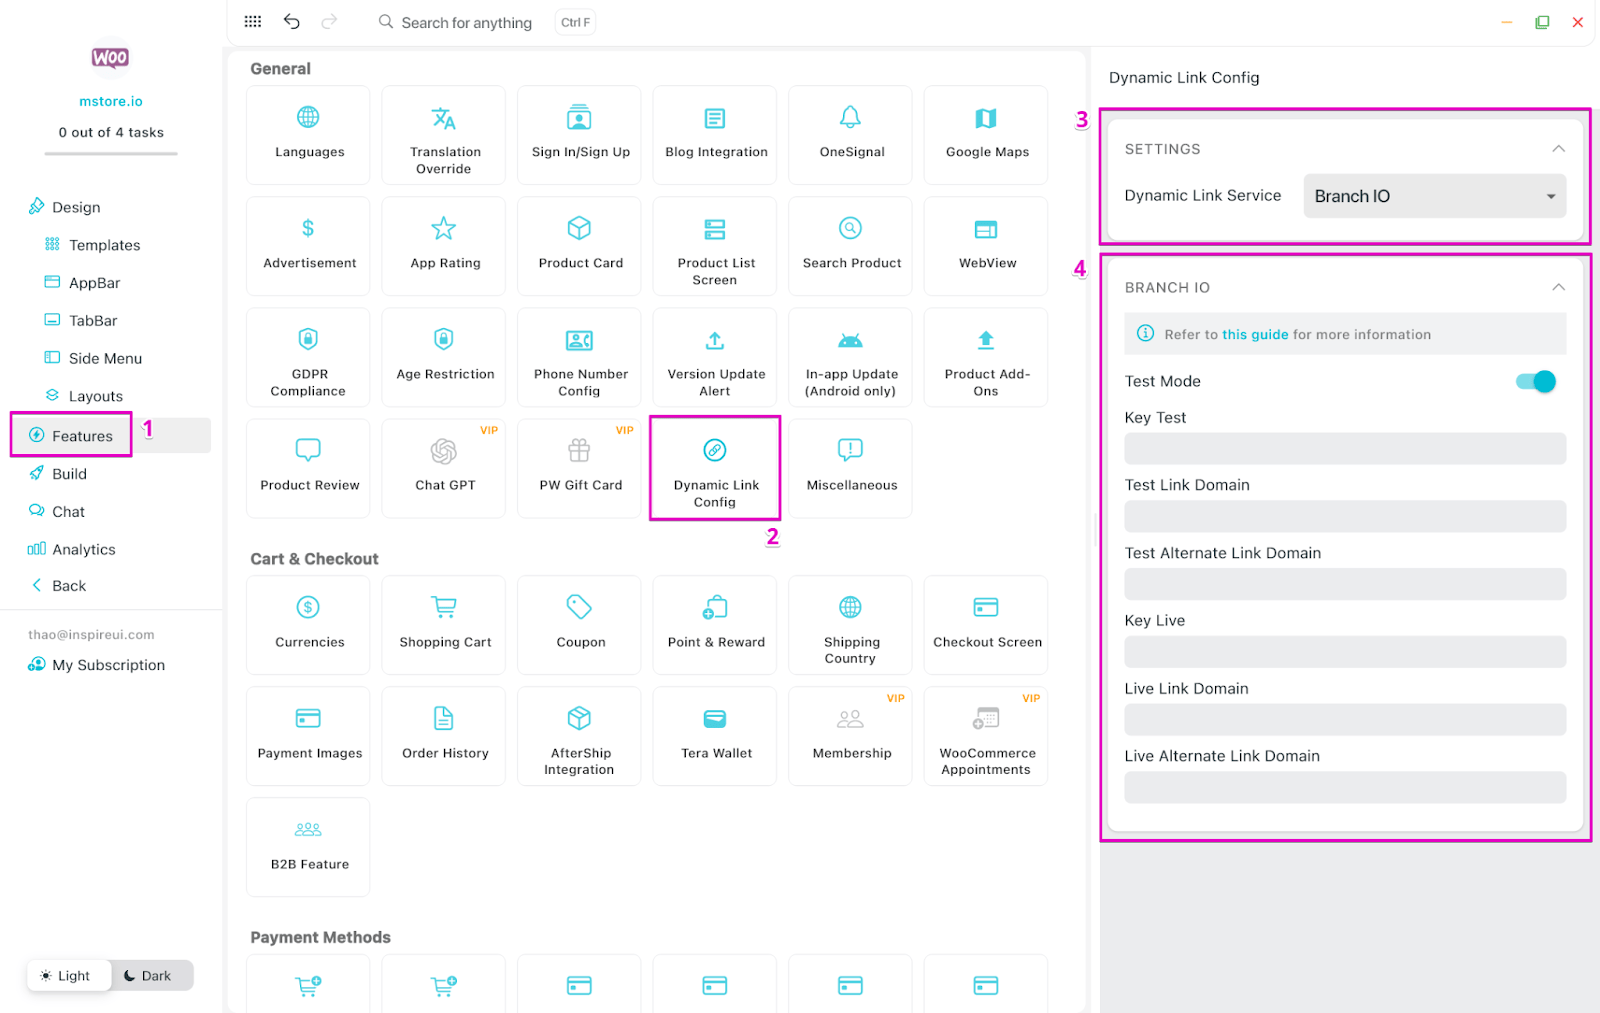1600x1013 pixels.
Task: Open the Chat GPT feature icon
Action: 444,452
